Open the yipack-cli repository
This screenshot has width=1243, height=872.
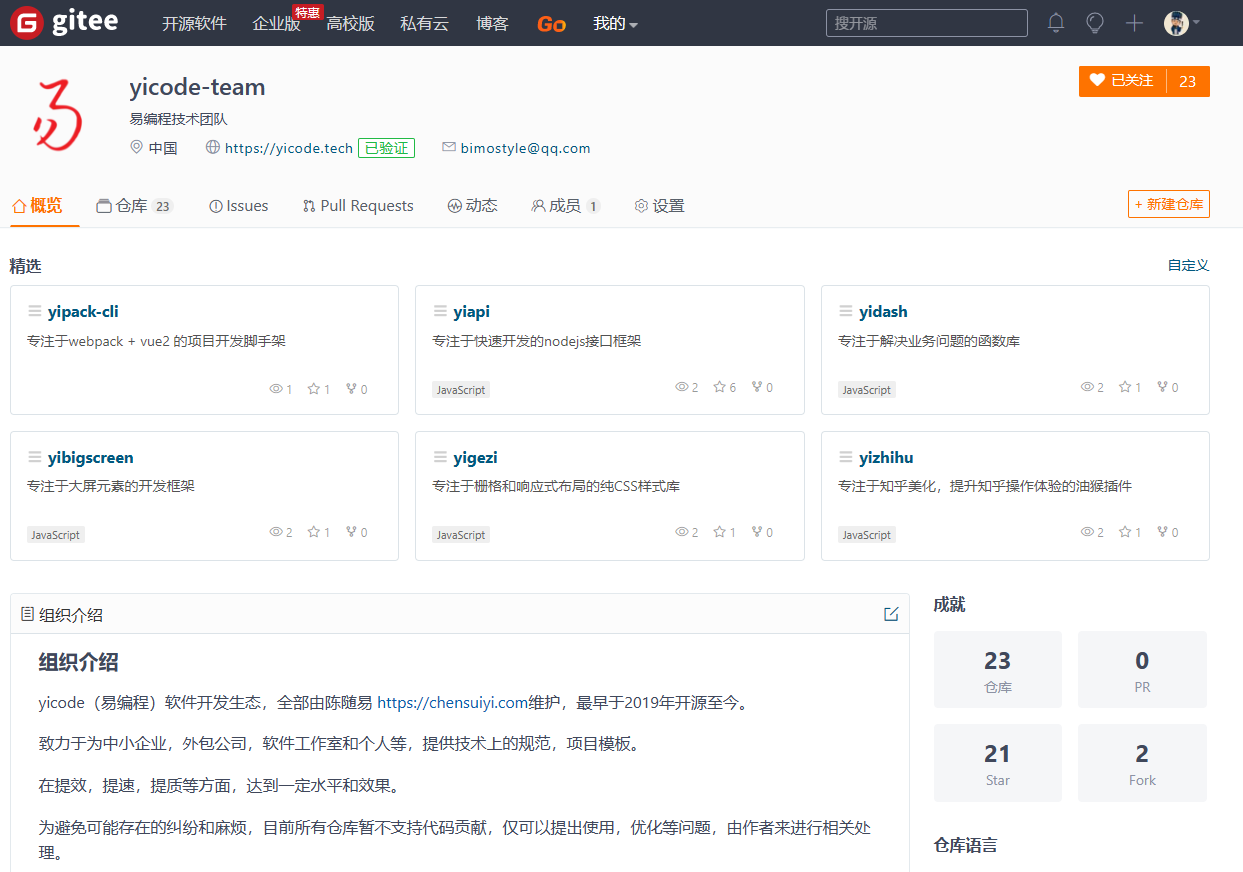pos(83,312)
